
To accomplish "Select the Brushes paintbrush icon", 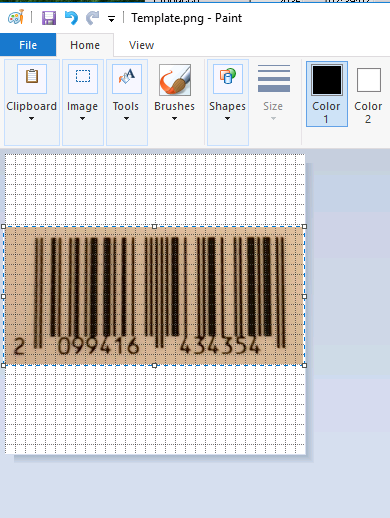I will (175, 80).
